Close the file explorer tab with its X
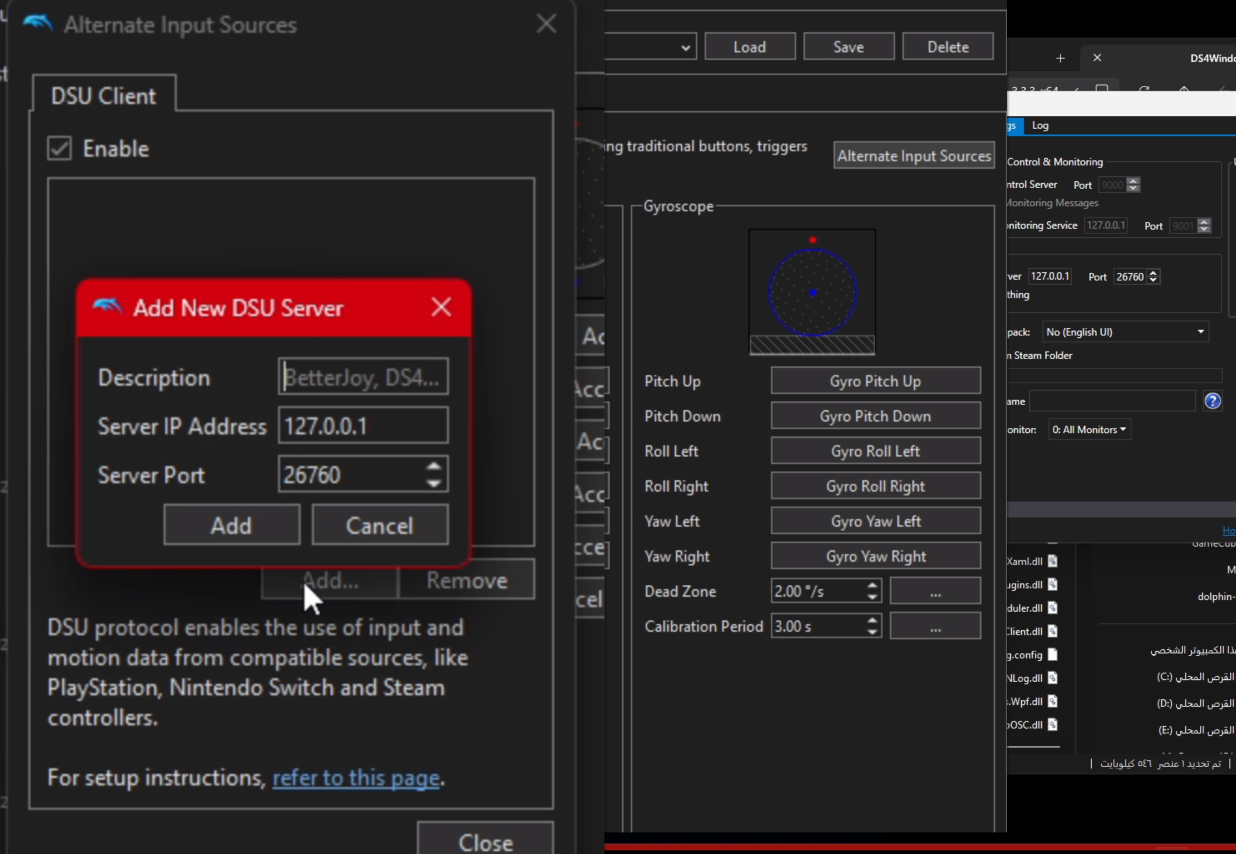Image resolution: width=1236 pixels, height=854 pixels. (x=1097, y=58)
